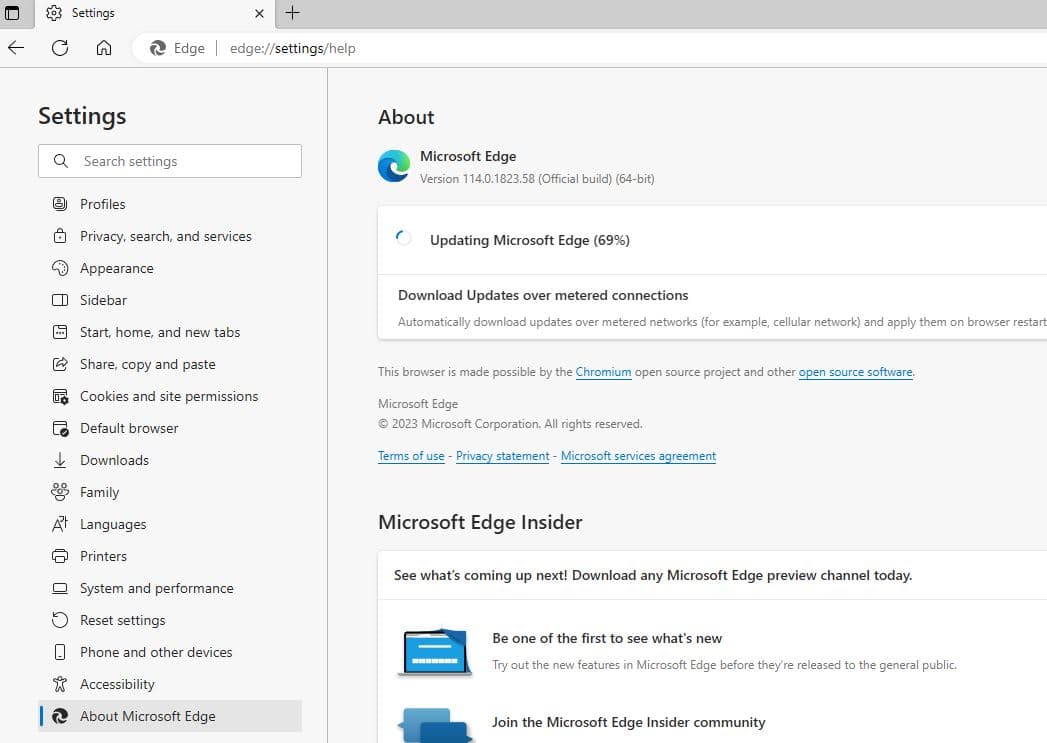Screen dimensions: 1047x743
Task: Open System and performance section
Action: click(156, 588)
